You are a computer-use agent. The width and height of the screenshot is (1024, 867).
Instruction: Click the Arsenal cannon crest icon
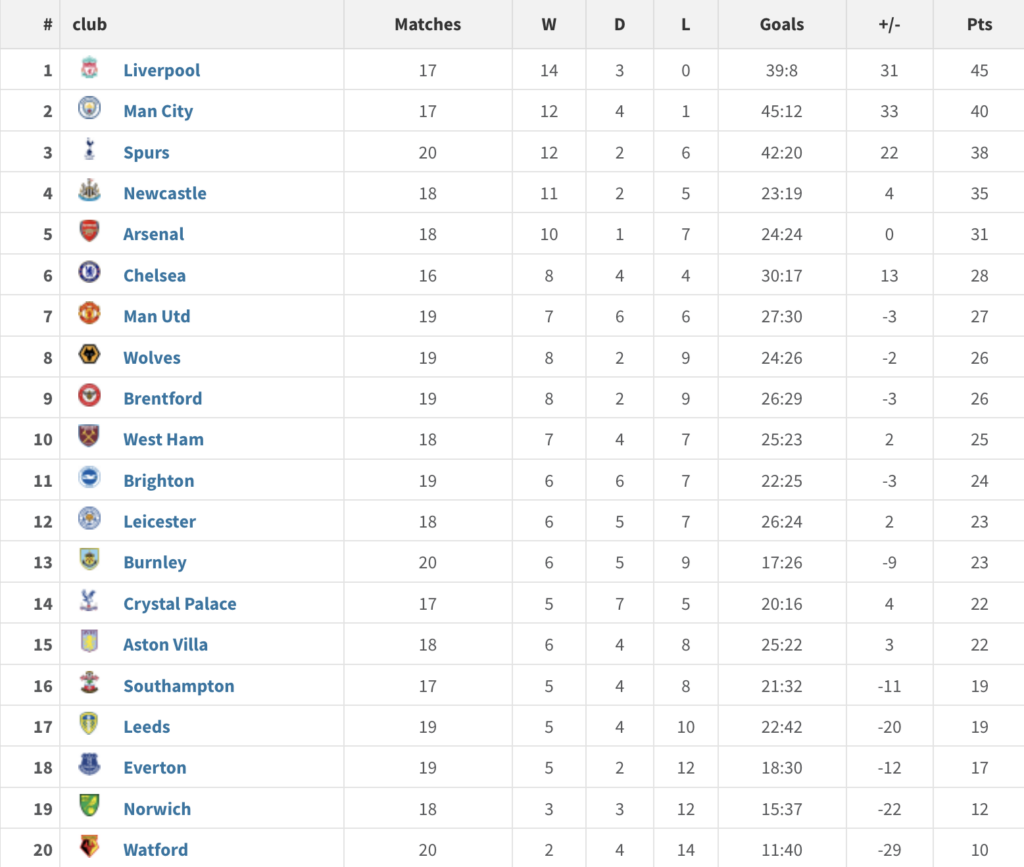(89, 231)
